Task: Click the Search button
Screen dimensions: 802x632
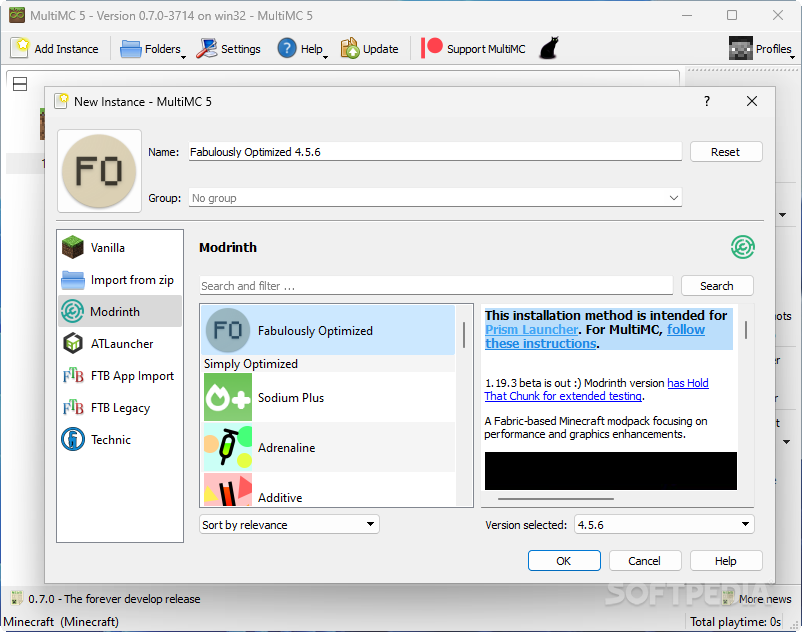Action: pyautogui.click(x=717, y=286)
